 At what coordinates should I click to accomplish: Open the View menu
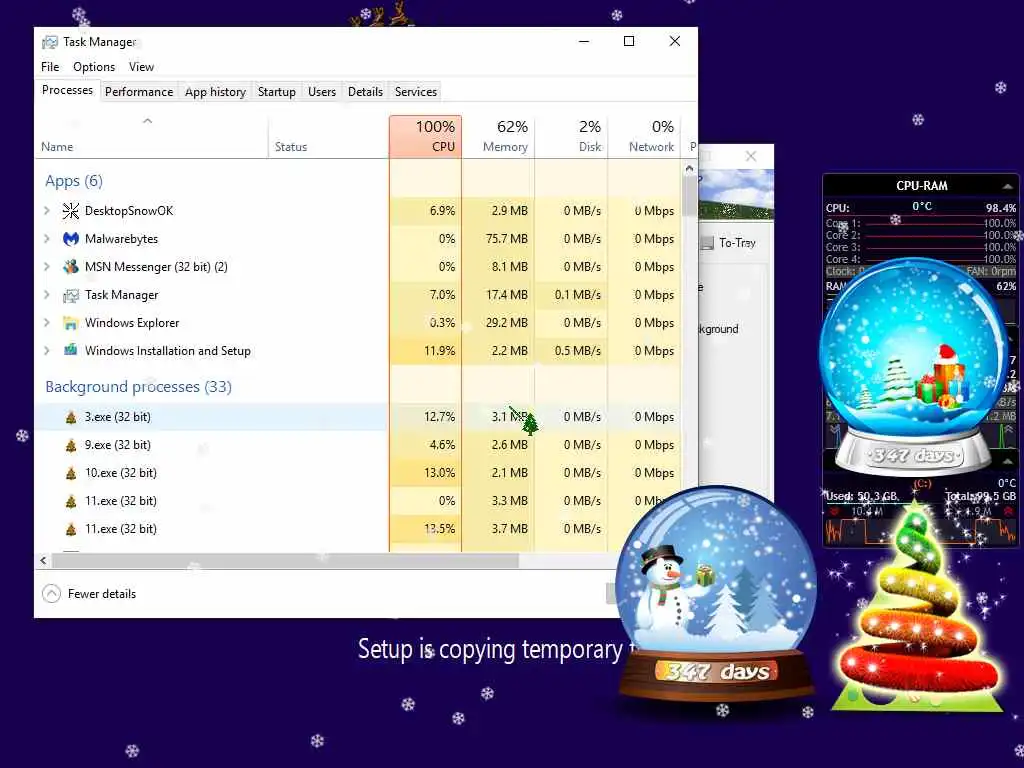(x=141, y=67)
